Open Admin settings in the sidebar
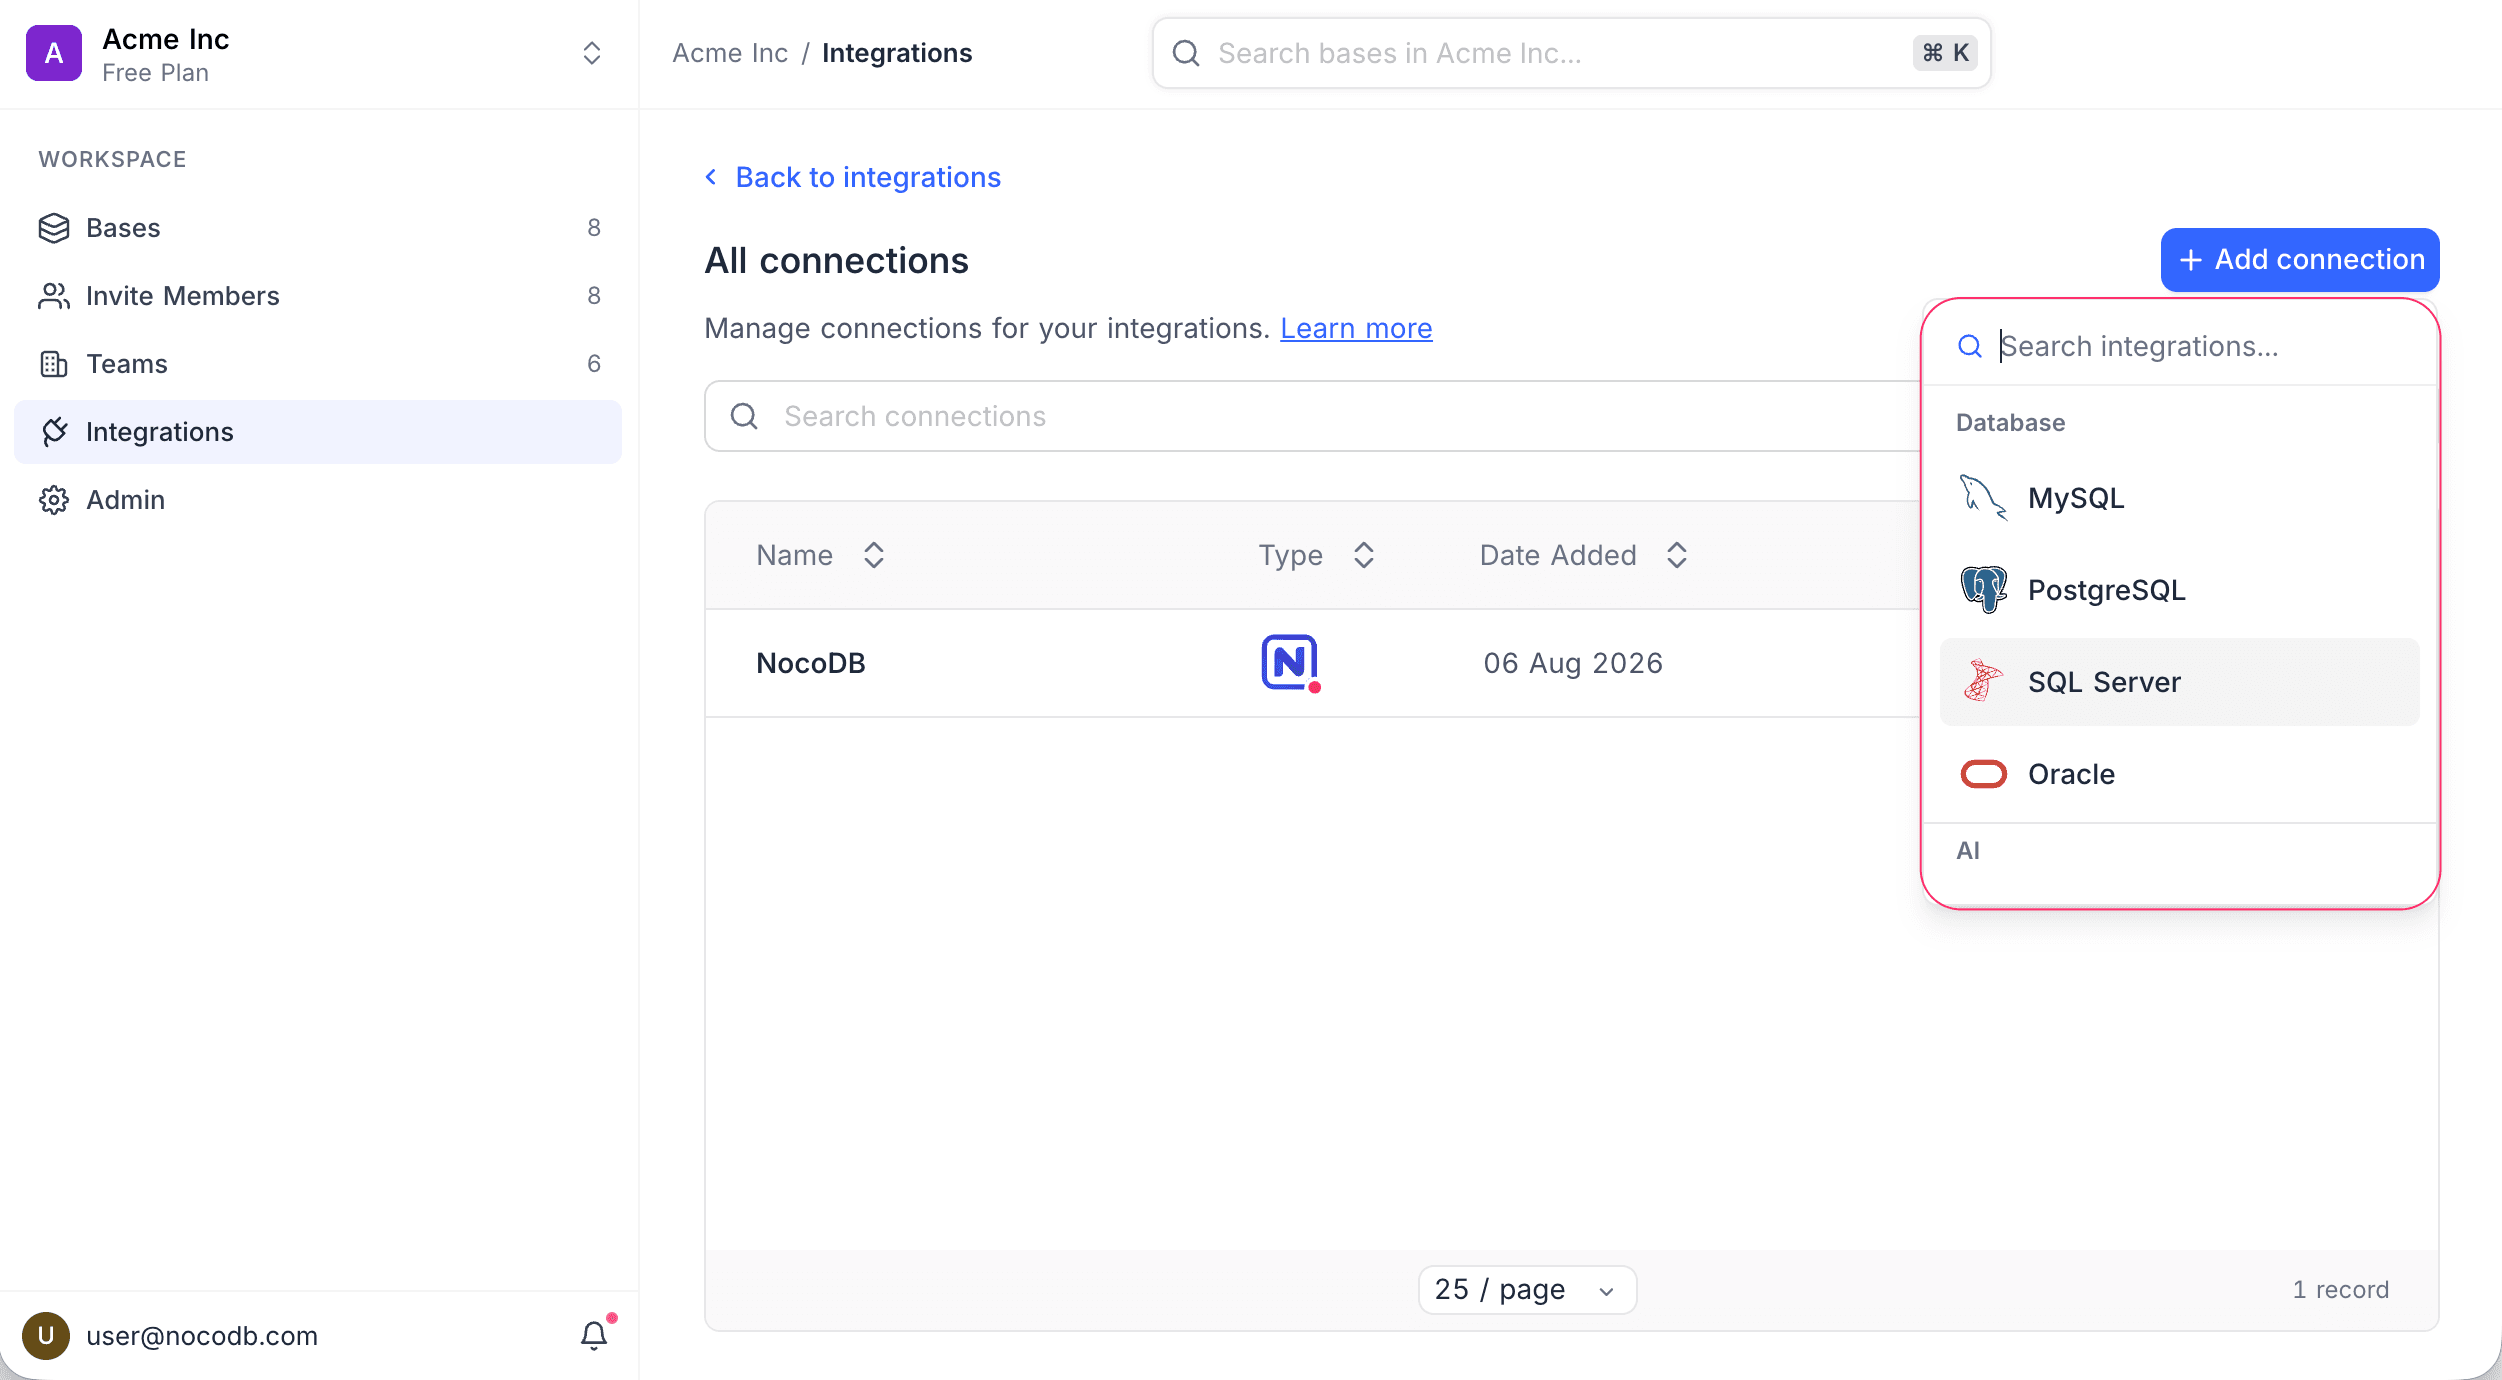Screen dimensions: 2502x1380 click(x=318, y=500)
